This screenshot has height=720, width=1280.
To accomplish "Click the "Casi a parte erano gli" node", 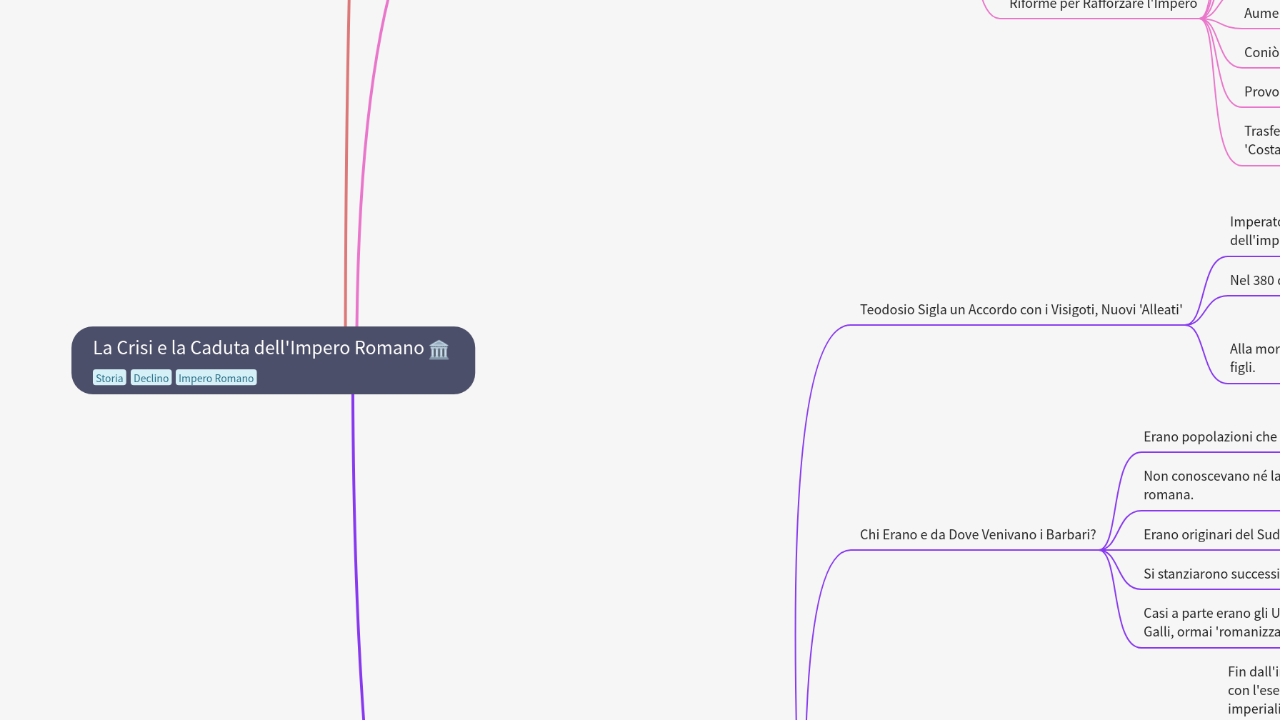I will (1210, 622).
